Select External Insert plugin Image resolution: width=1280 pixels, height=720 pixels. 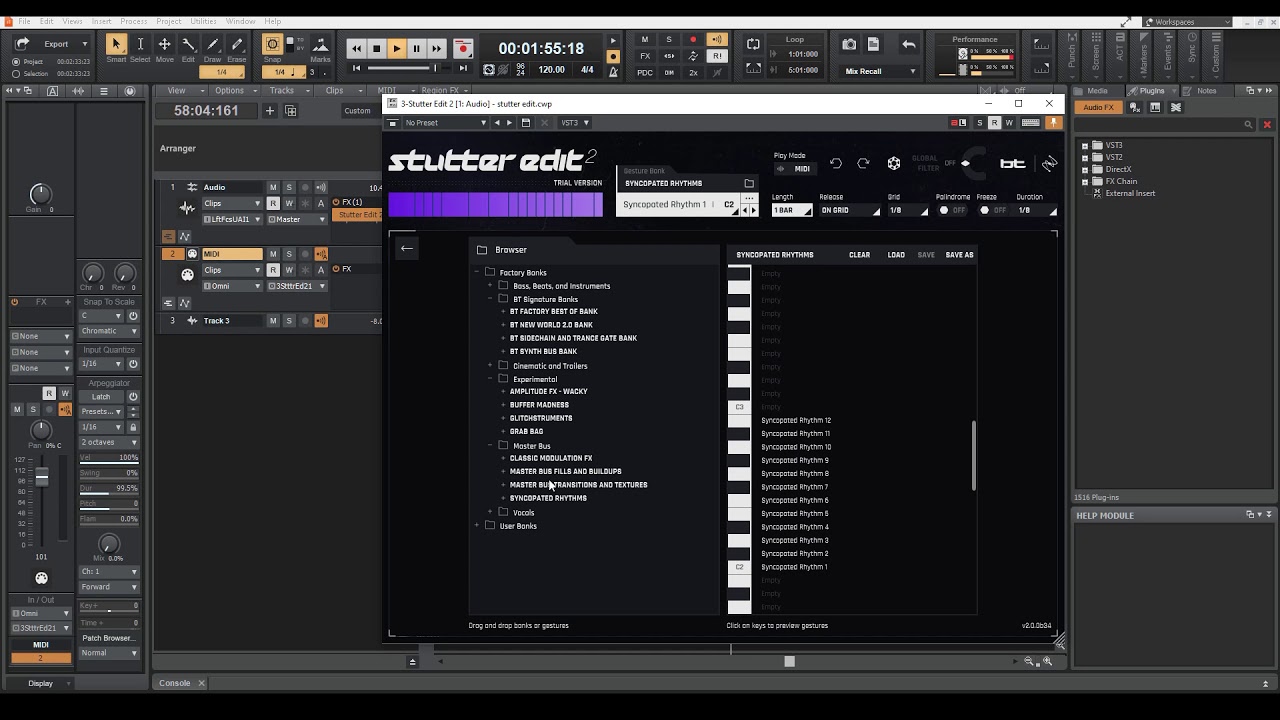click(1130, 193)
